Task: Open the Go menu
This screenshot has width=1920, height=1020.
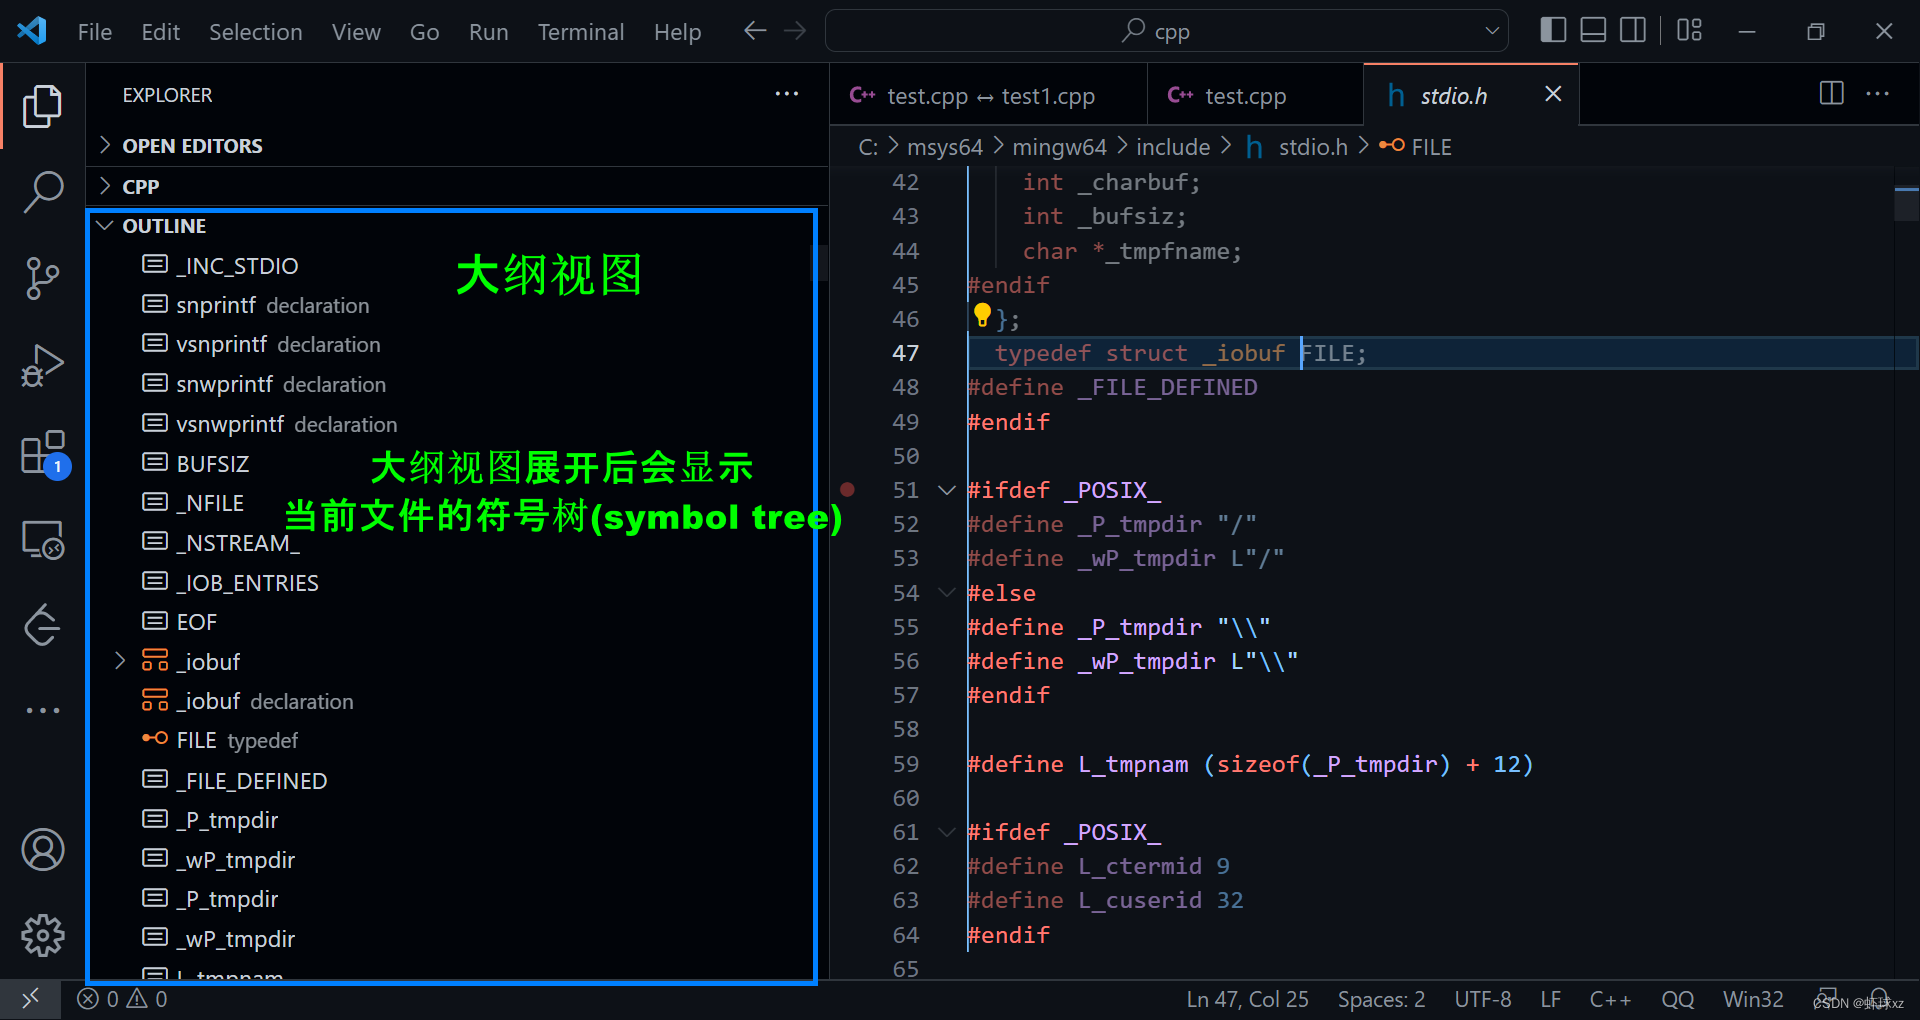Action: [x=425, y=32]
